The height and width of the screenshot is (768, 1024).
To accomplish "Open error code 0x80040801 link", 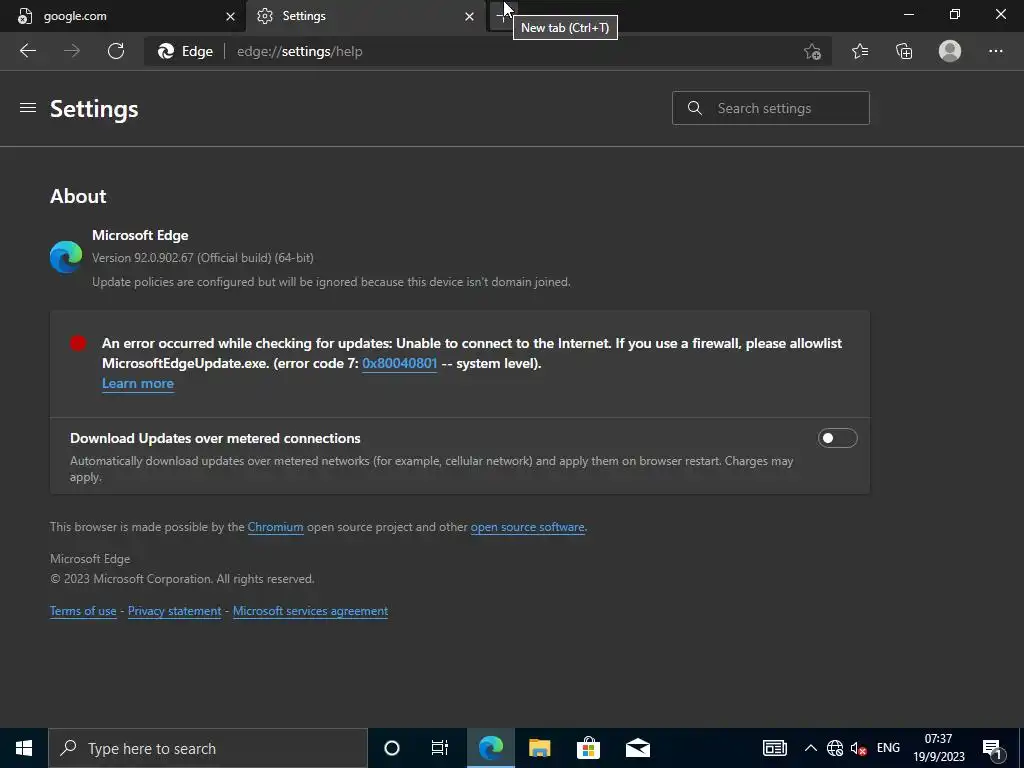I will [x=400, y=363].
